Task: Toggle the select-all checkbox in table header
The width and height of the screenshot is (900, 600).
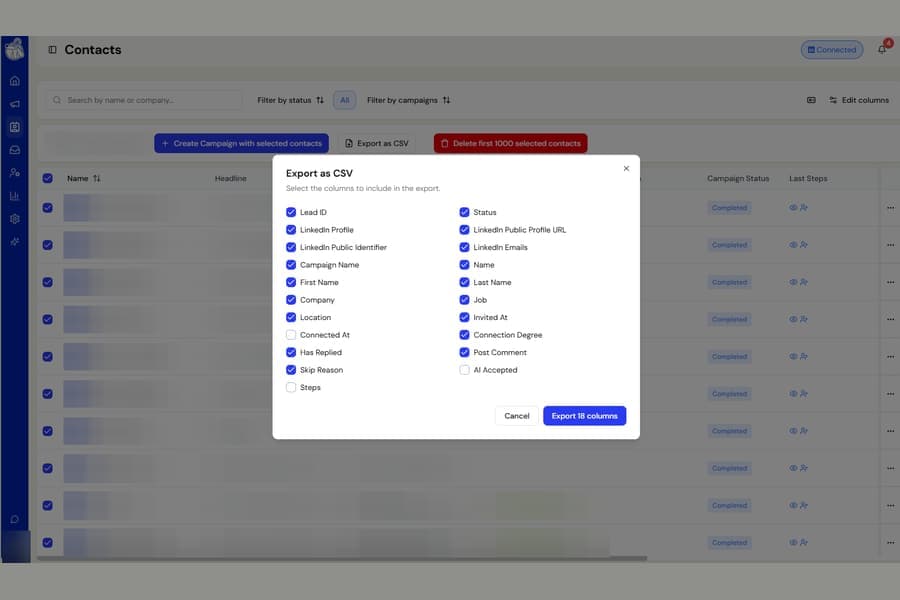Action: point(48,179)
